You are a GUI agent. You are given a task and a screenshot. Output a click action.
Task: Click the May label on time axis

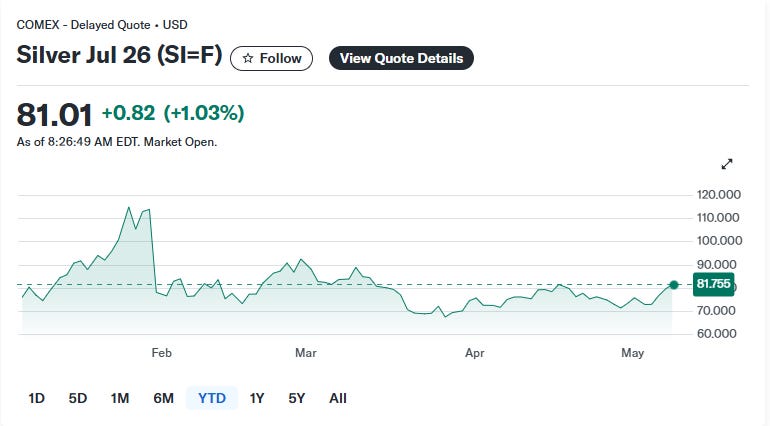632,353
